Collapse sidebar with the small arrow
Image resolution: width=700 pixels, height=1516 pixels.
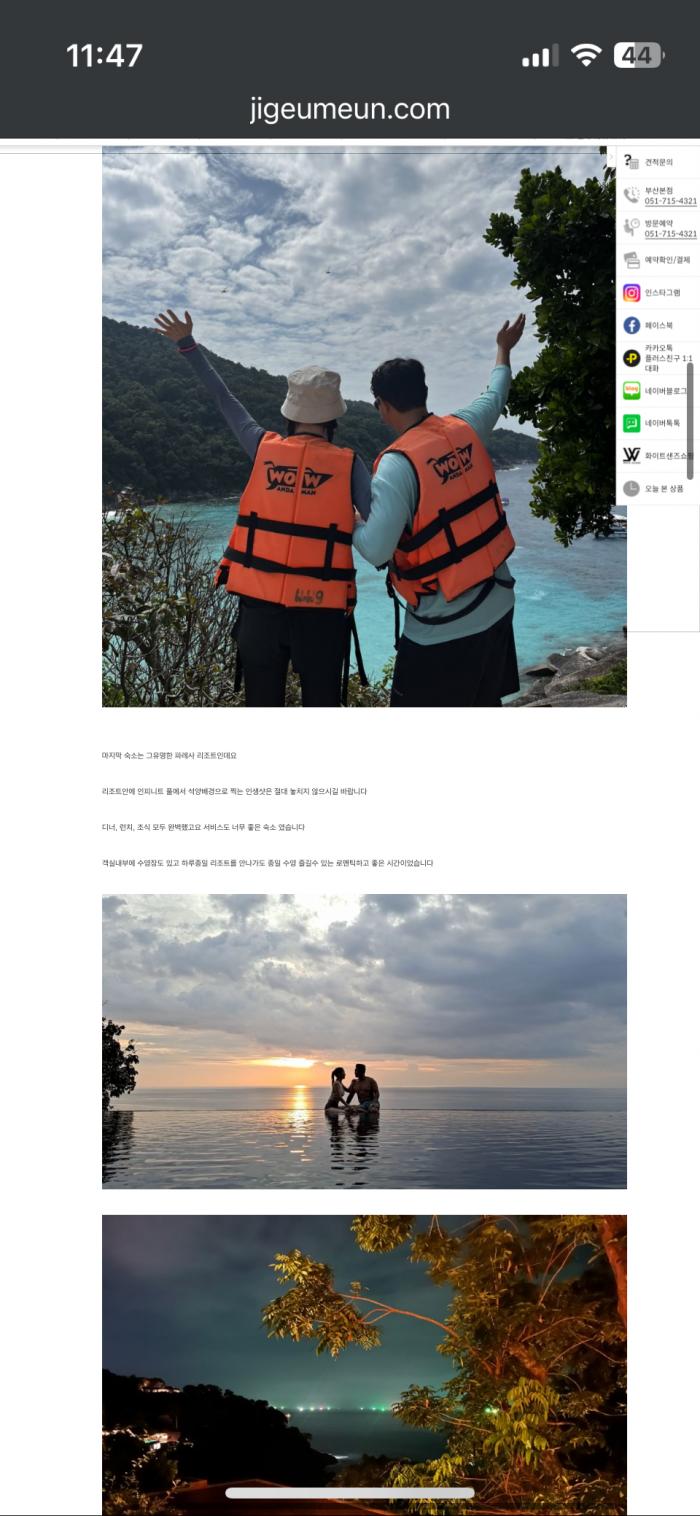[x=611, y=158]
